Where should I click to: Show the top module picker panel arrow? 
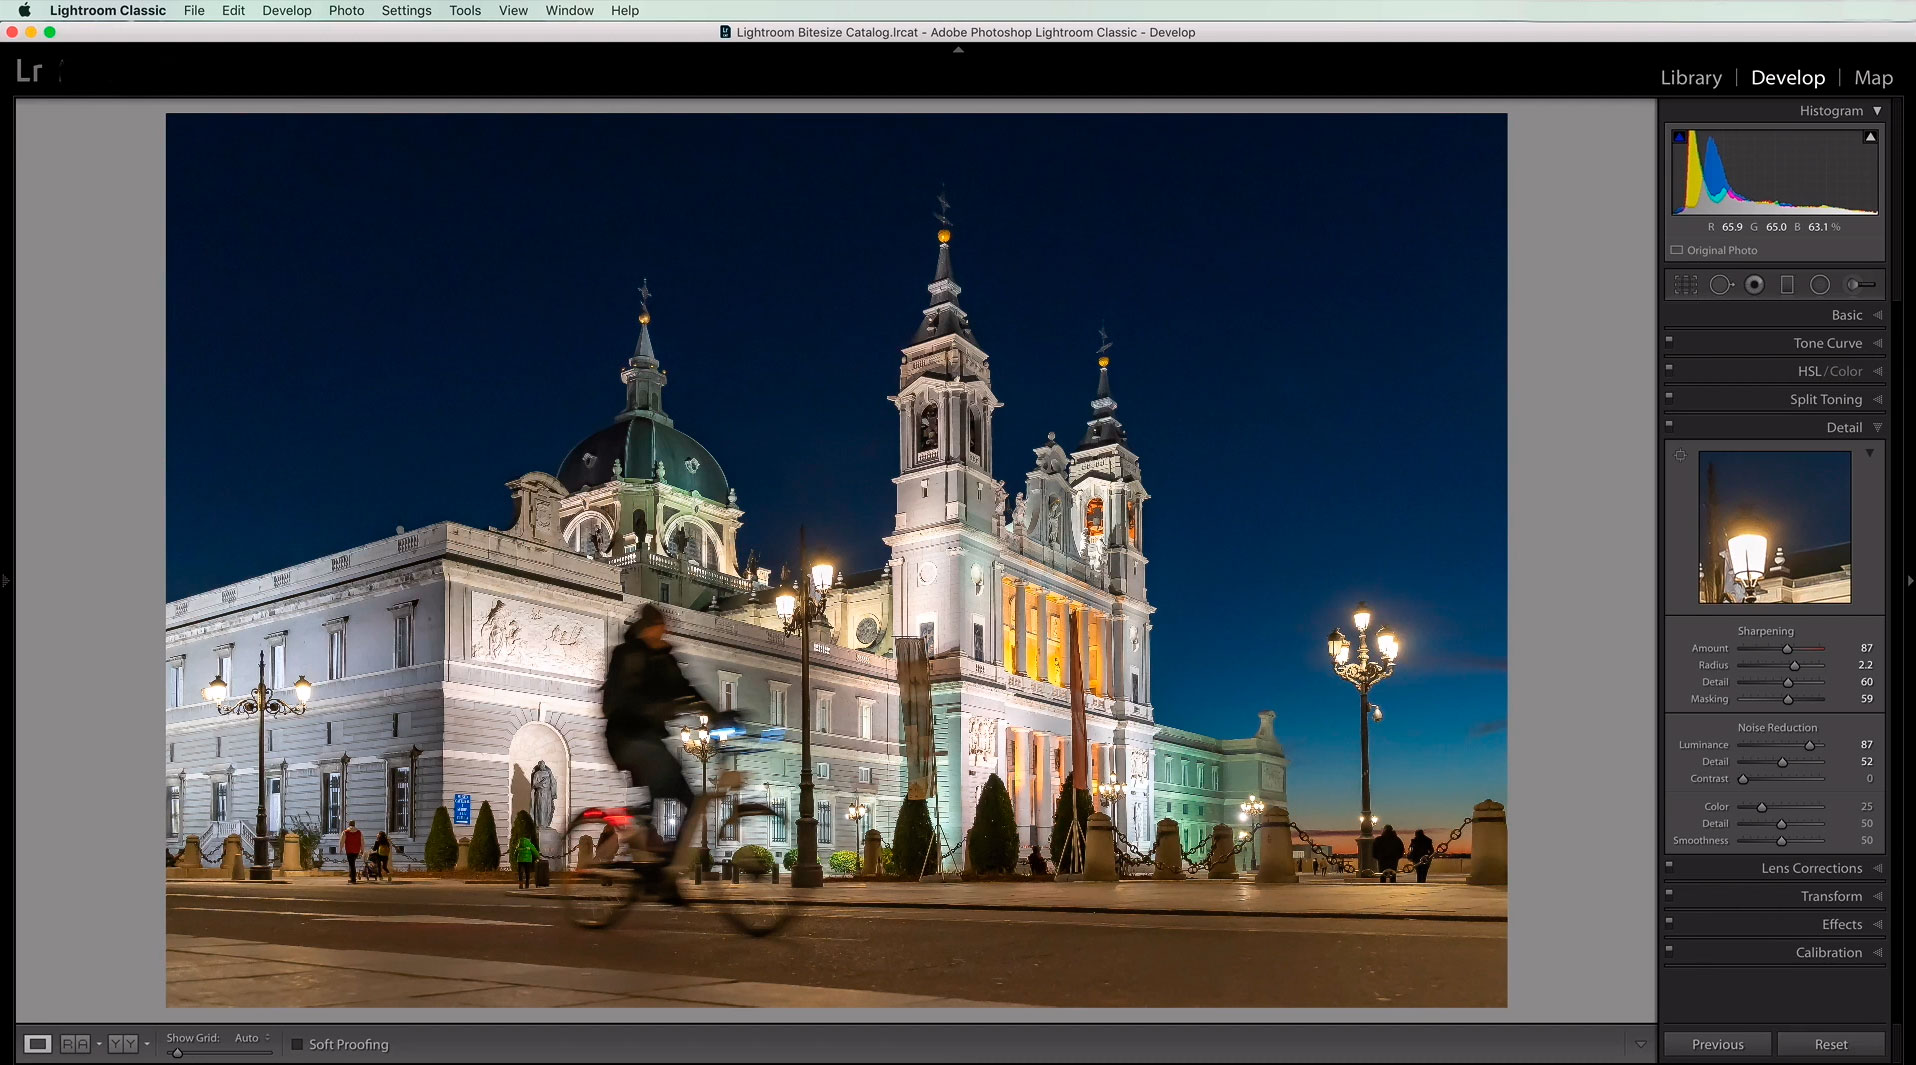[x=958, y=49]
